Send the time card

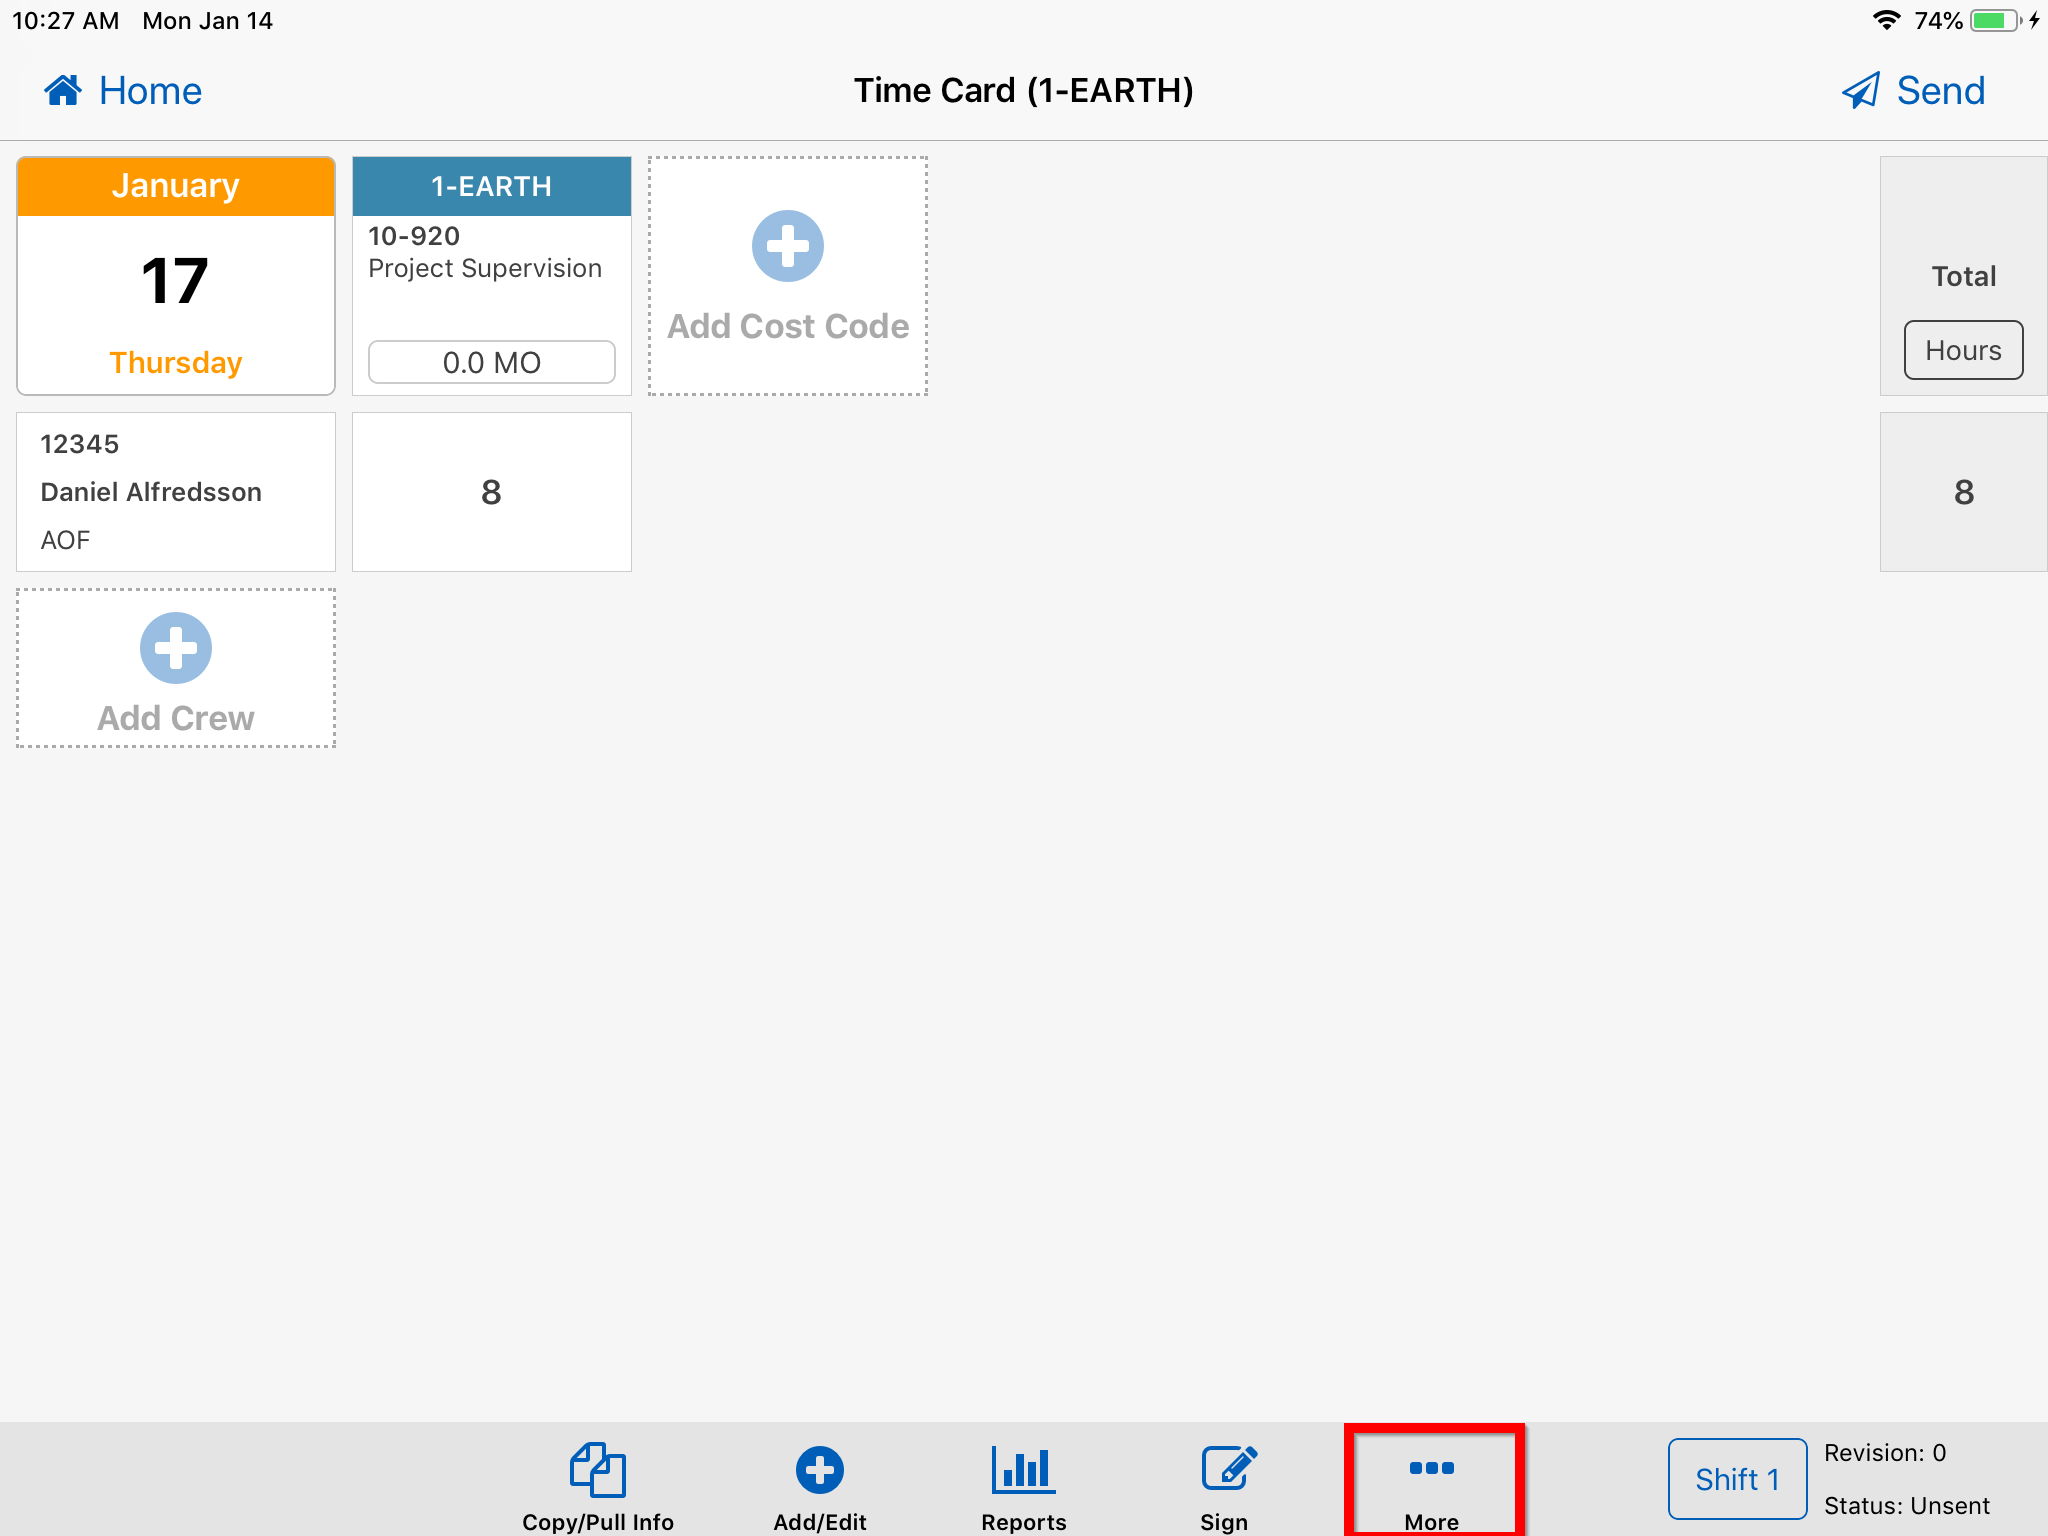coord(1912,90)
